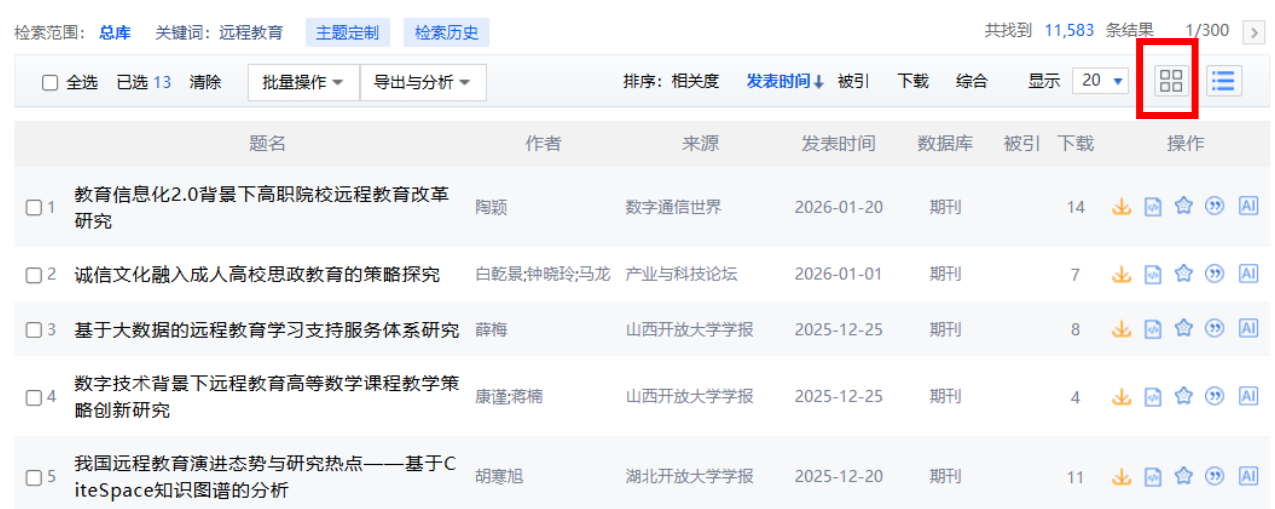Viewport: 1275px width, 509px height.
Task: Click the AI icon for article 1
Action: tap(1247, 206)
